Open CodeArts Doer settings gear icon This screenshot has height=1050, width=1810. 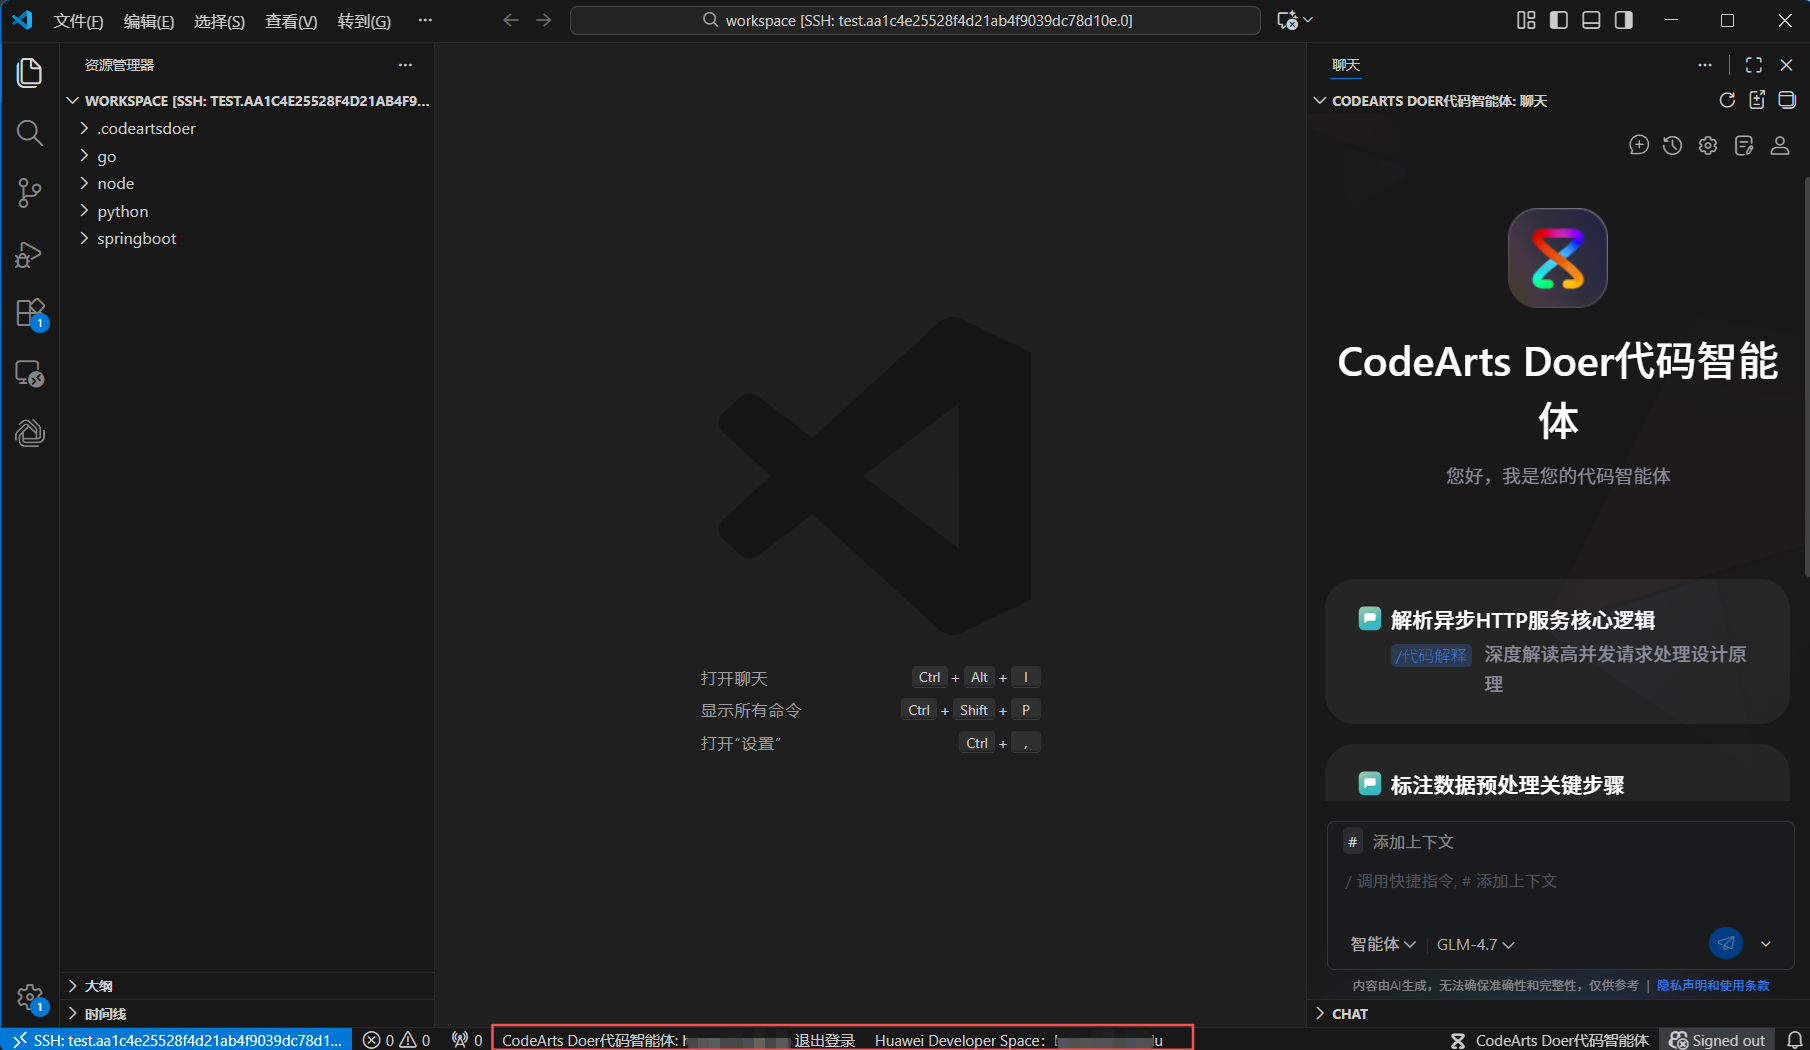[1708, 145]
